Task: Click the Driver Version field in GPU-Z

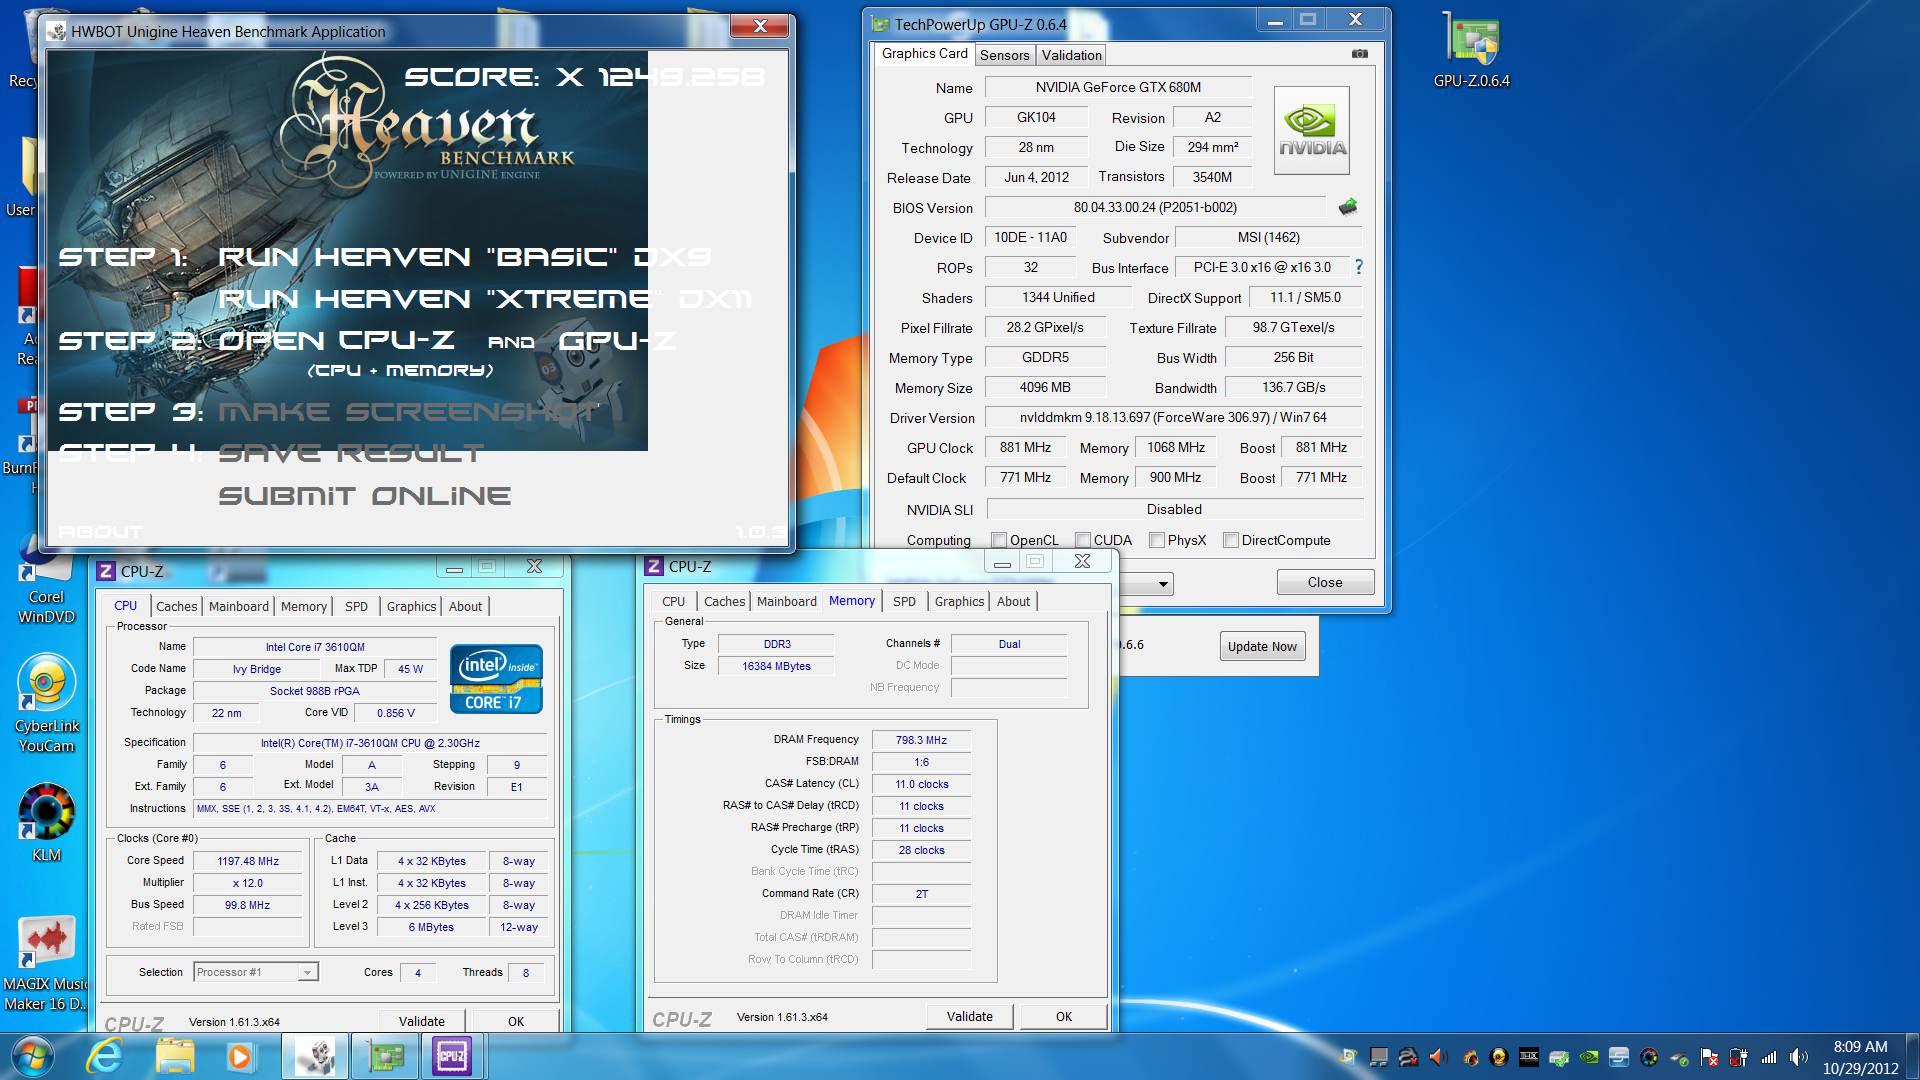Action: 1173,417
